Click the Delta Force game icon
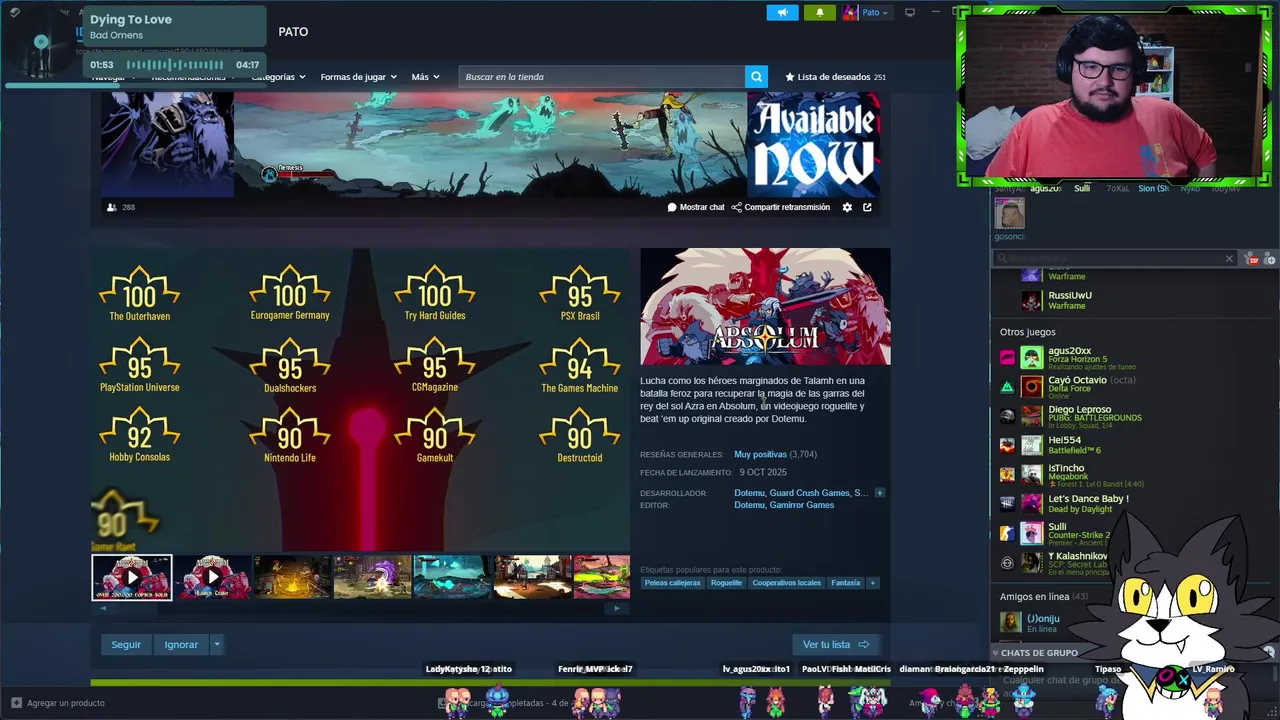The image size is (1280, 720). (1007, 386)
